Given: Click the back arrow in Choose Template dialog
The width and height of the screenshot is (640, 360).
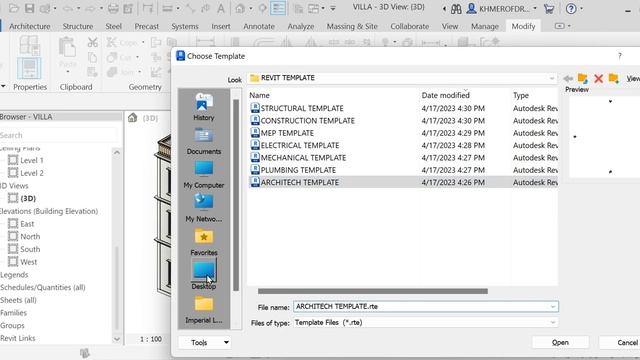Looking at the screenshot, I should tap(568, 78).
